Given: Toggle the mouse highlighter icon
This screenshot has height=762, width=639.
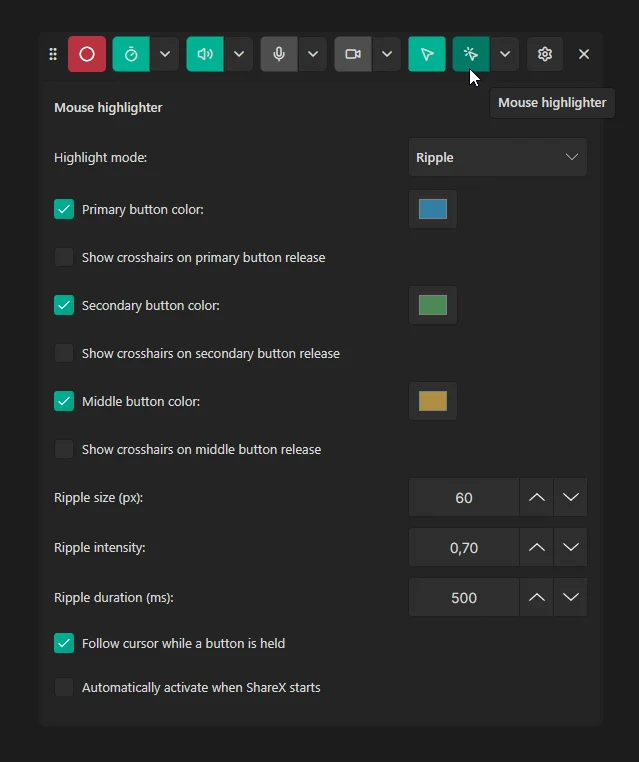Looking at the screenshot, I should 471,54.
